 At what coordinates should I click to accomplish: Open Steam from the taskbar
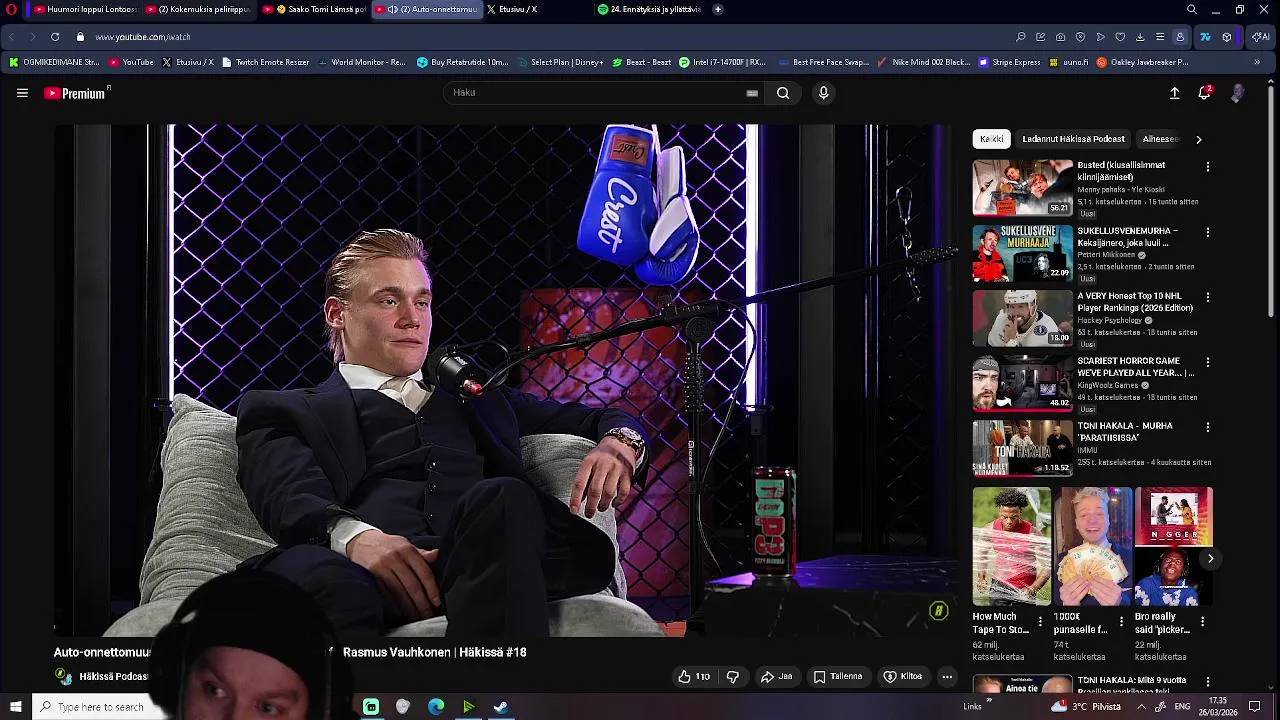501,707
